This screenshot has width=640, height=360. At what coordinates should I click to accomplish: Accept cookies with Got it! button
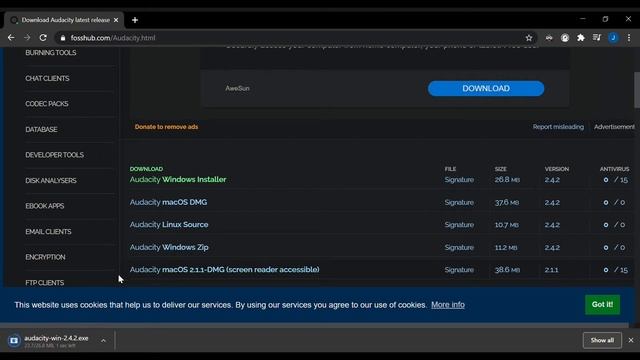(x=602, y=304)
